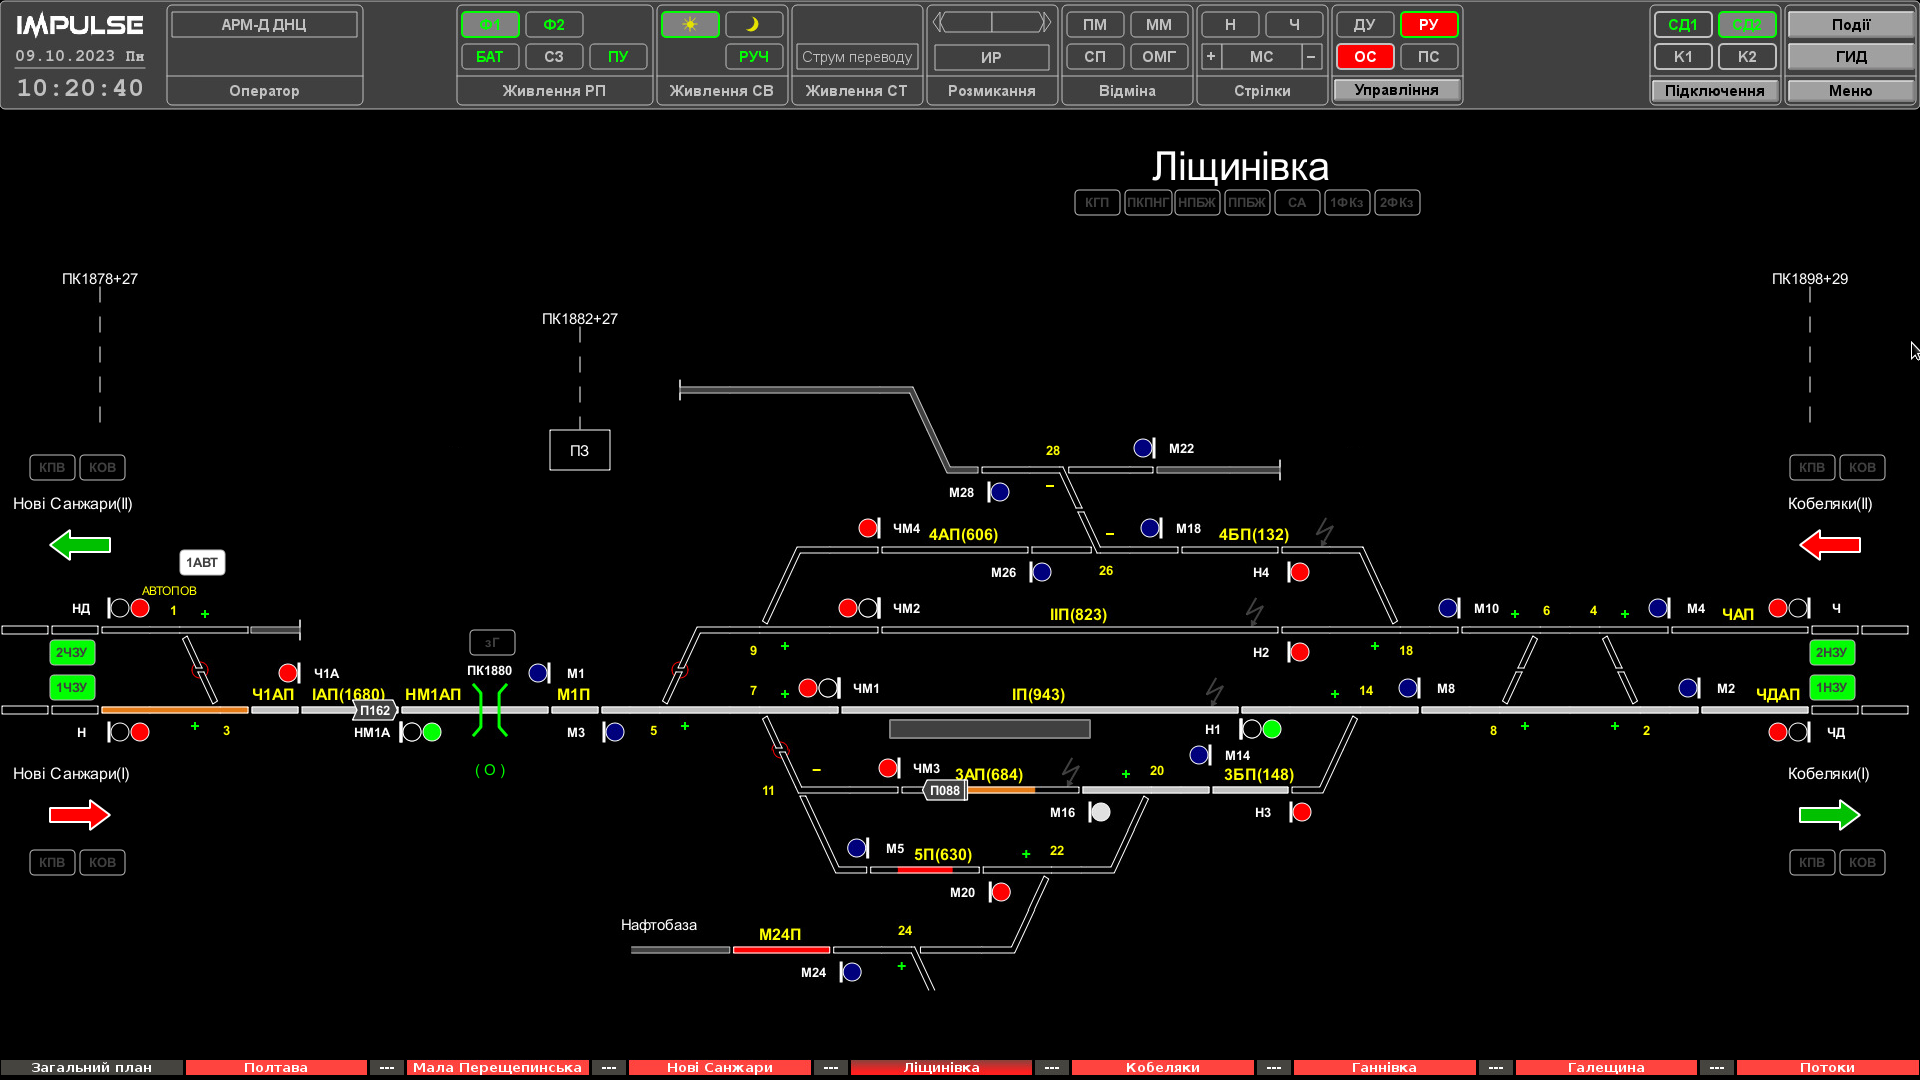Click the Події button
This screenshot has height=1080, width=1920.
pos(1850,24)
